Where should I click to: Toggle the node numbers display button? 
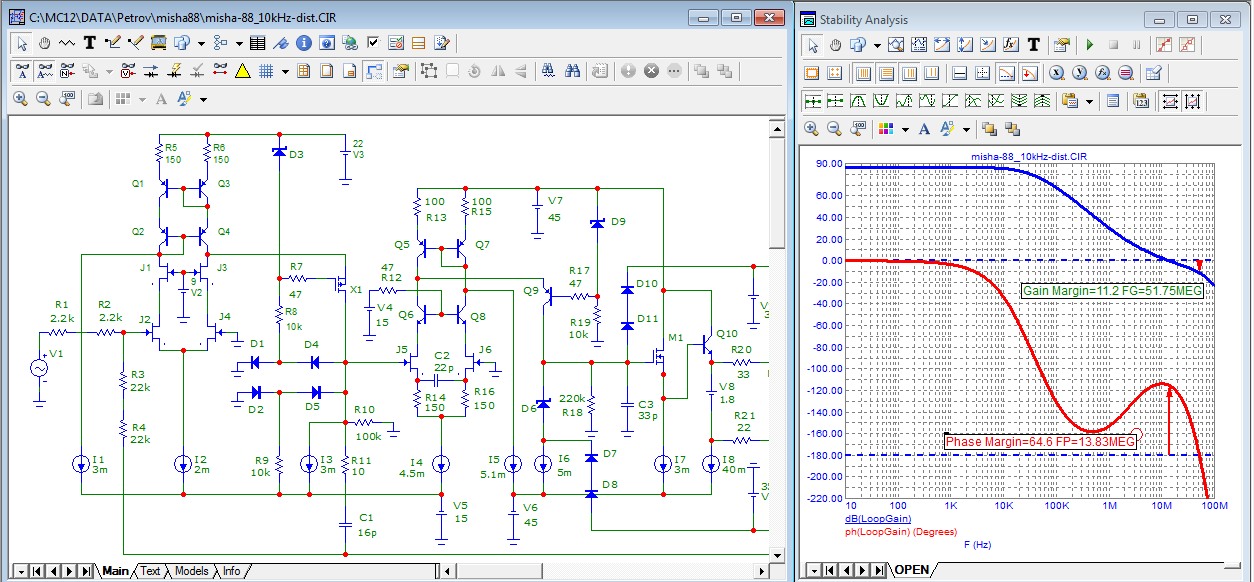[69, 71]
